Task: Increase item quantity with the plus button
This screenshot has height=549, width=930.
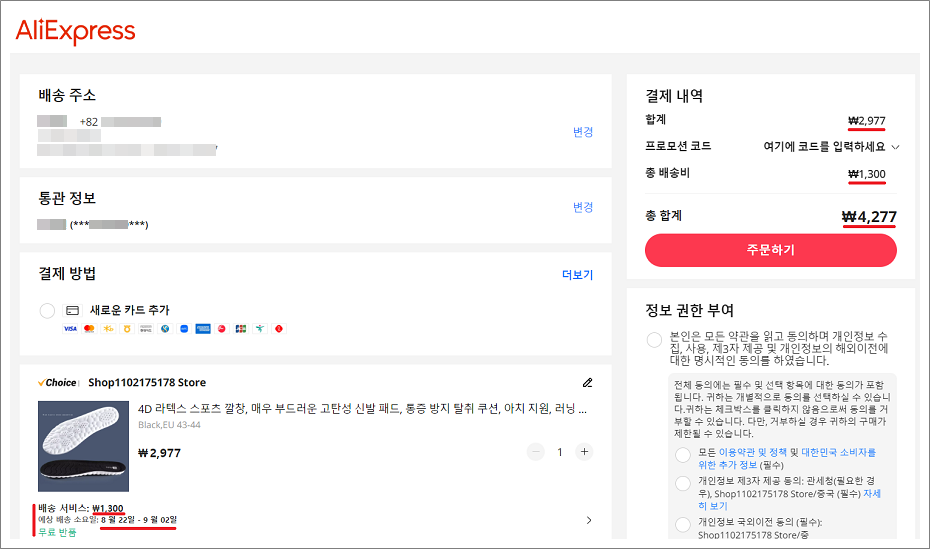Action: 584,452
